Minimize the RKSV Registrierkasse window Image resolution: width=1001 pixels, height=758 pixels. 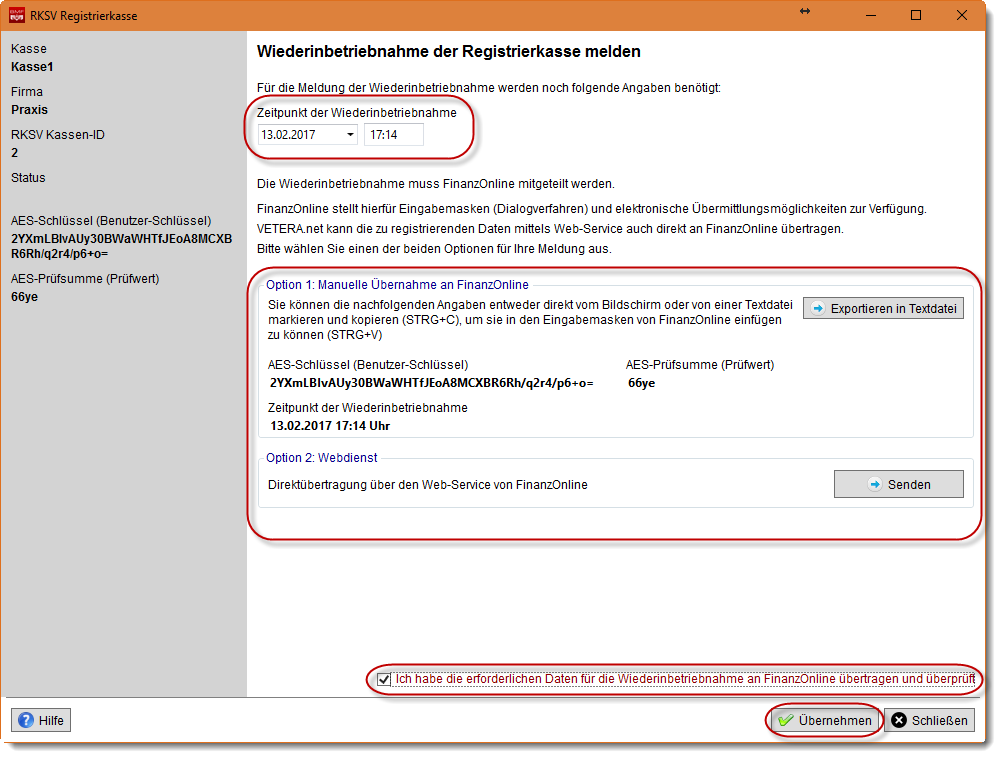pos(870,16)
